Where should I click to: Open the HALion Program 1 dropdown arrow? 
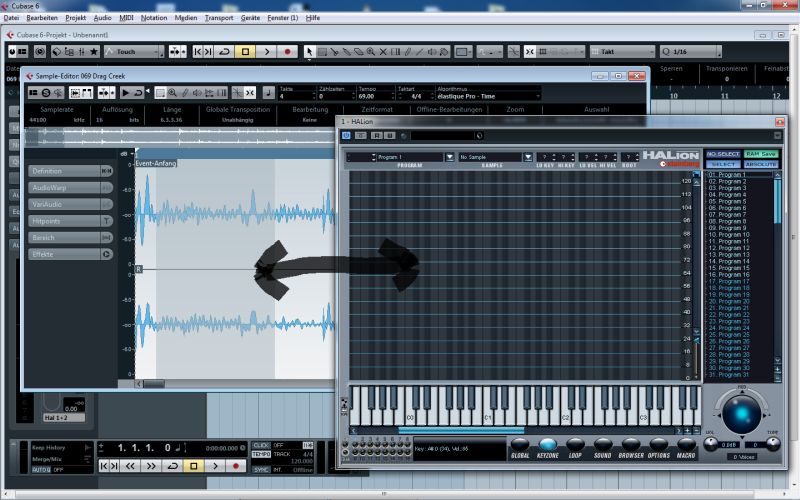tap(449, 157)
